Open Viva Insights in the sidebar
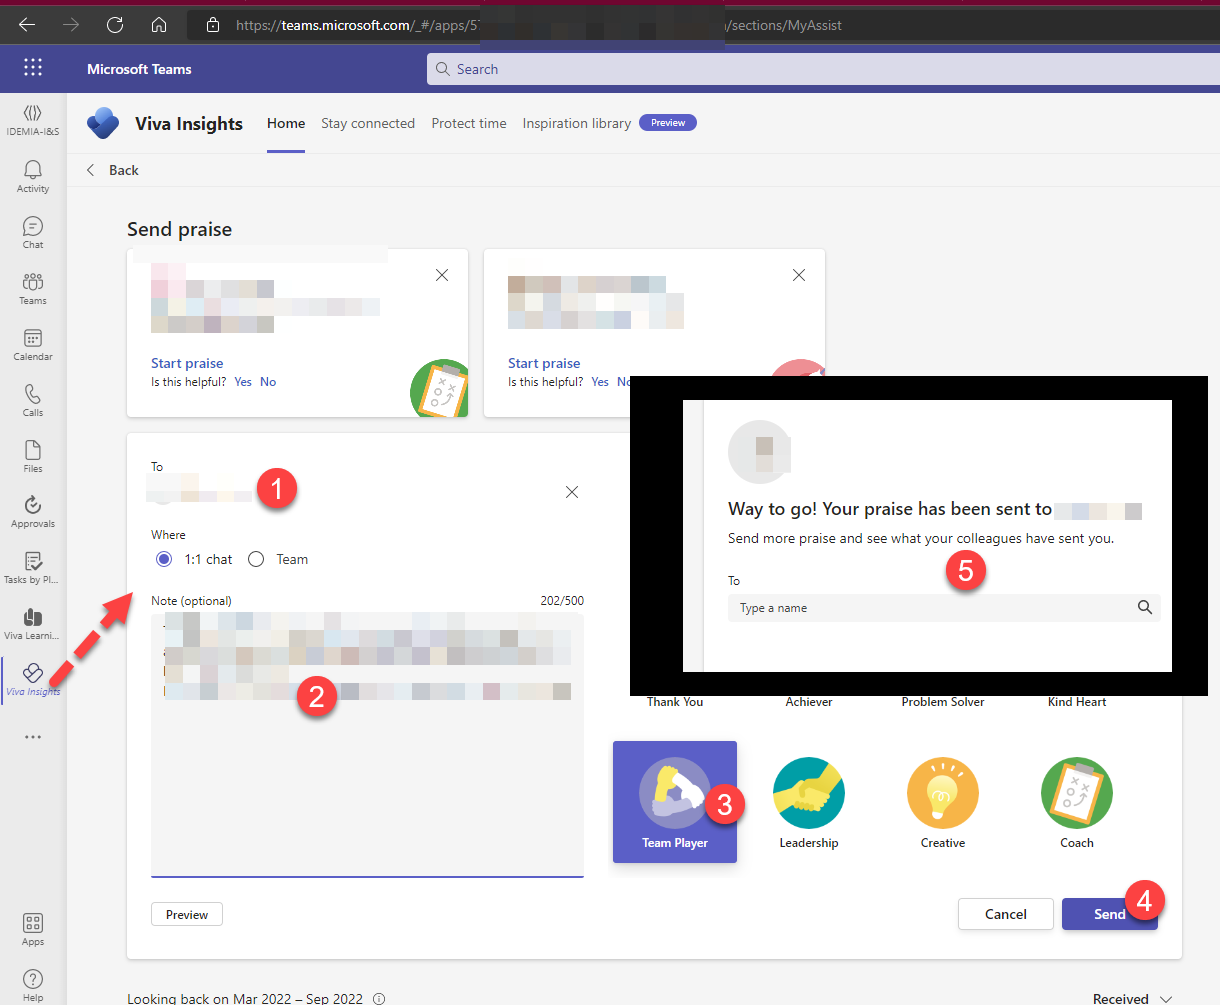1220x1005 pixels. point(33,679)
